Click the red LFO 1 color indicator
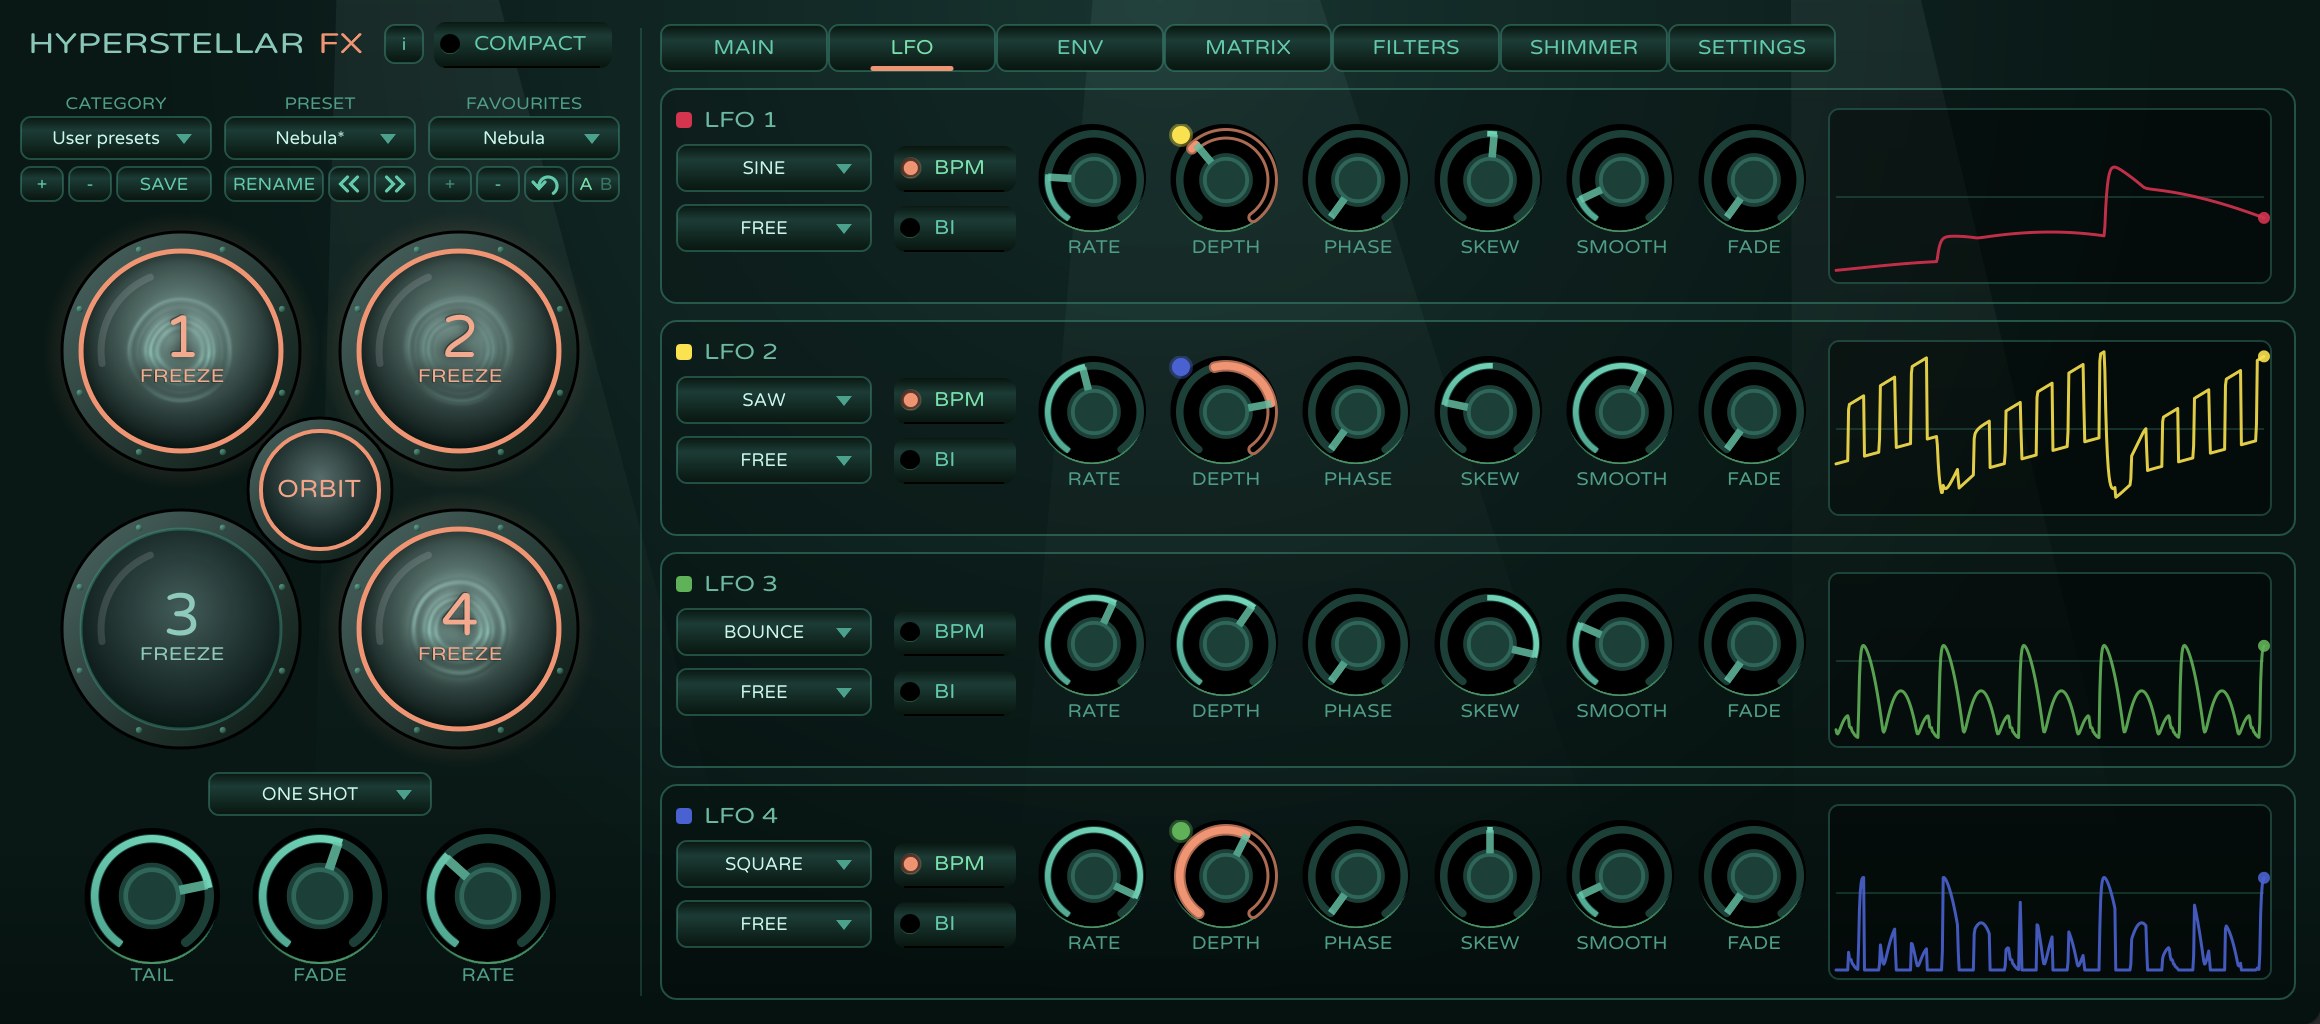This screenshot has height=1024, width=2320. (684, 120)
